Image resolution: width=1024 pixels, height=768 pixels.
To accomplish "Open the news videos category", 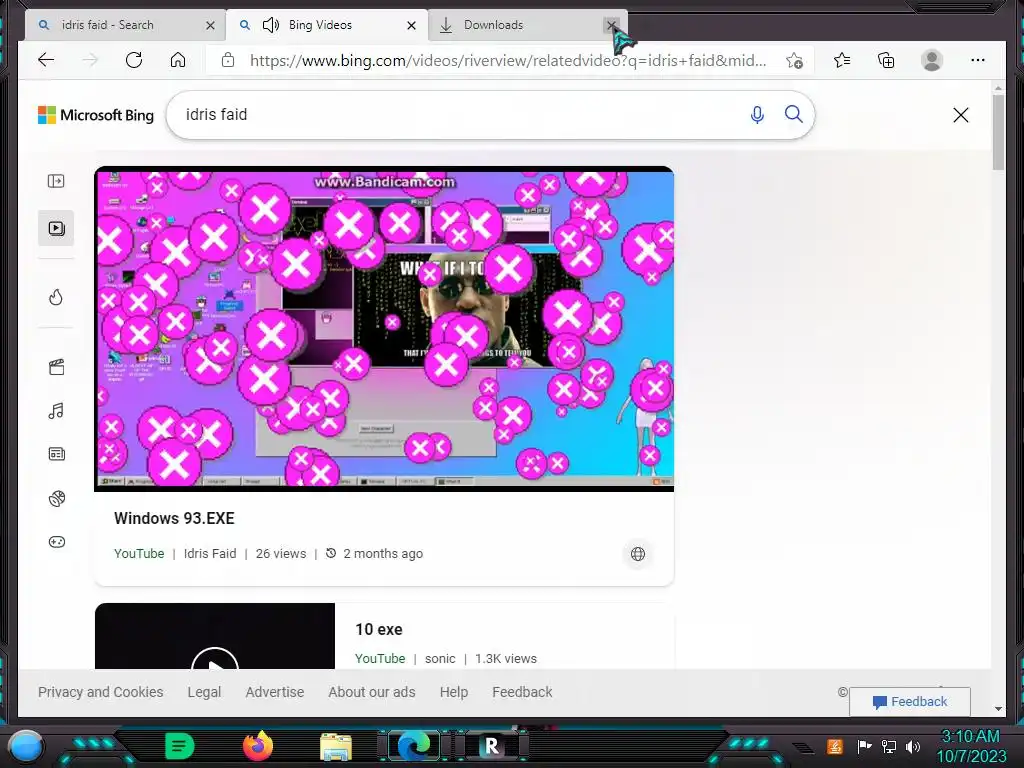I will coord(56,454).
